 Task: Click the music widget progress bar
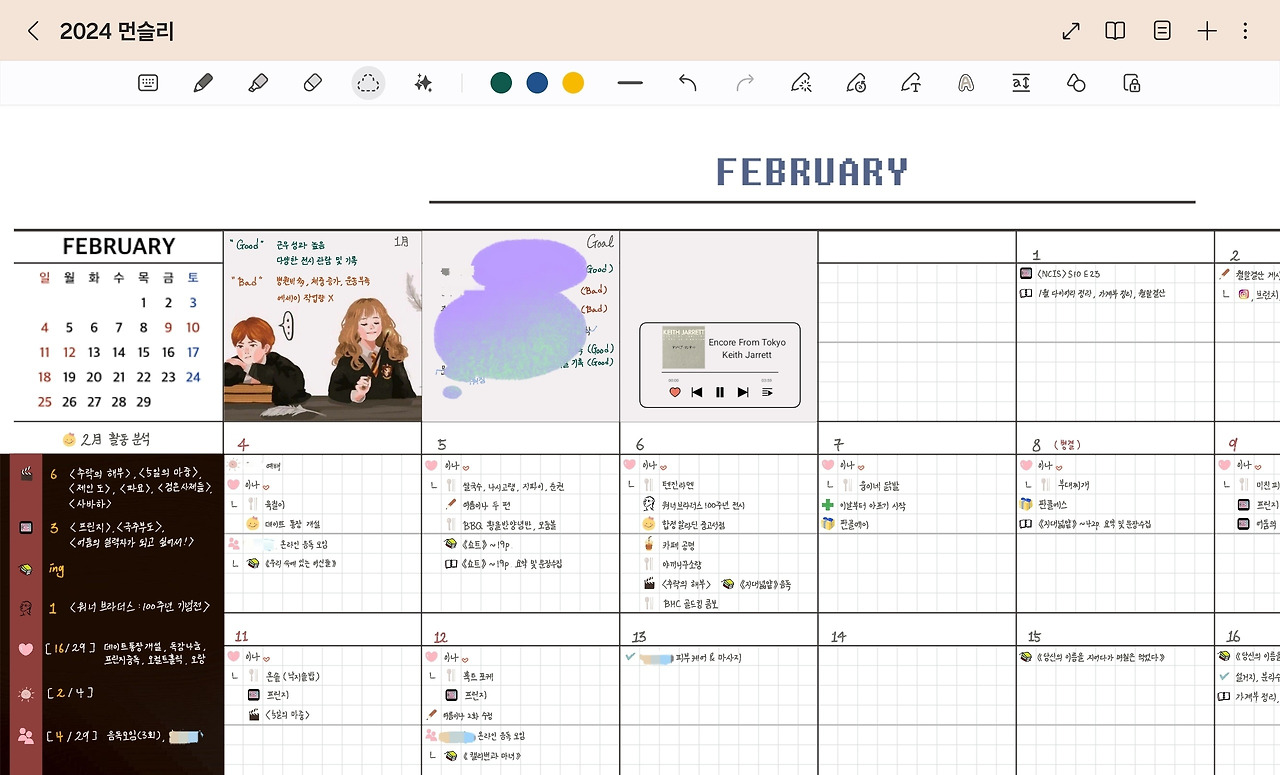(720, 372)
